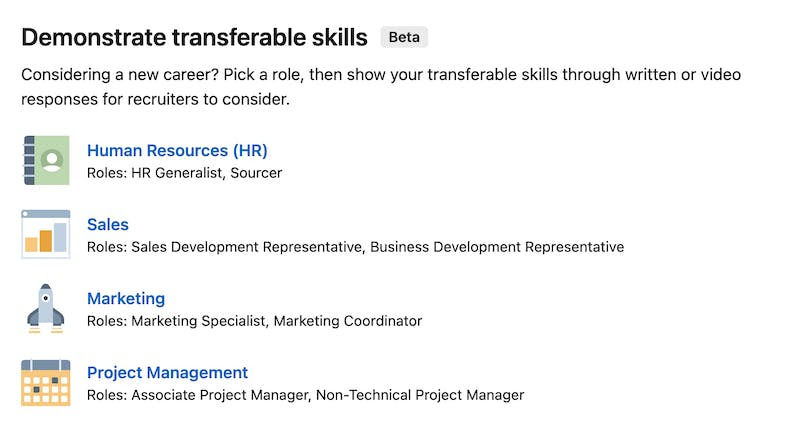Click 'responses for recruiters to consider' text
The image size is (800, 439).
[155, 99]
